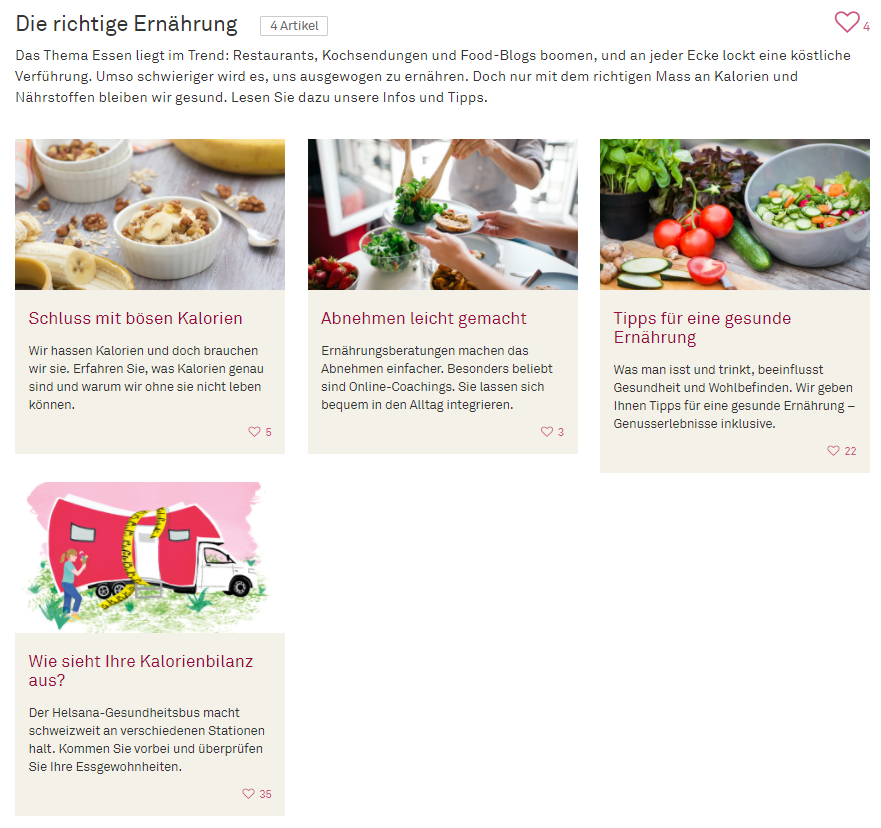The width and height of the screenshot is (881, 828).
Task: Click heart icon on Kalorienbilanz card
Action: (x=248, y=793)
